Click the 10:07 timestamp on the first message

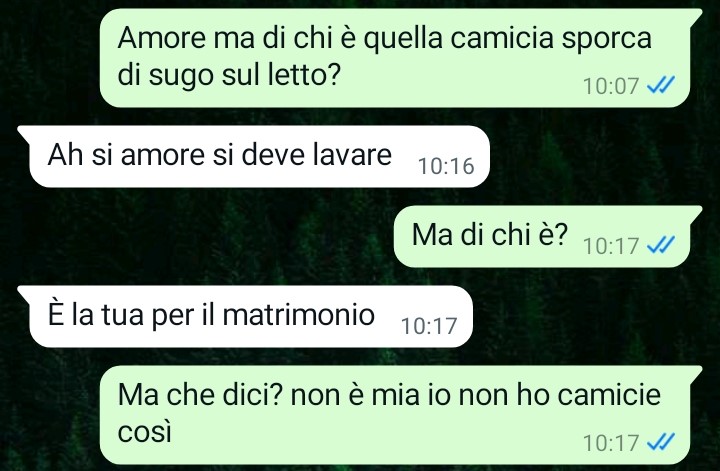[x=611, y=86]
